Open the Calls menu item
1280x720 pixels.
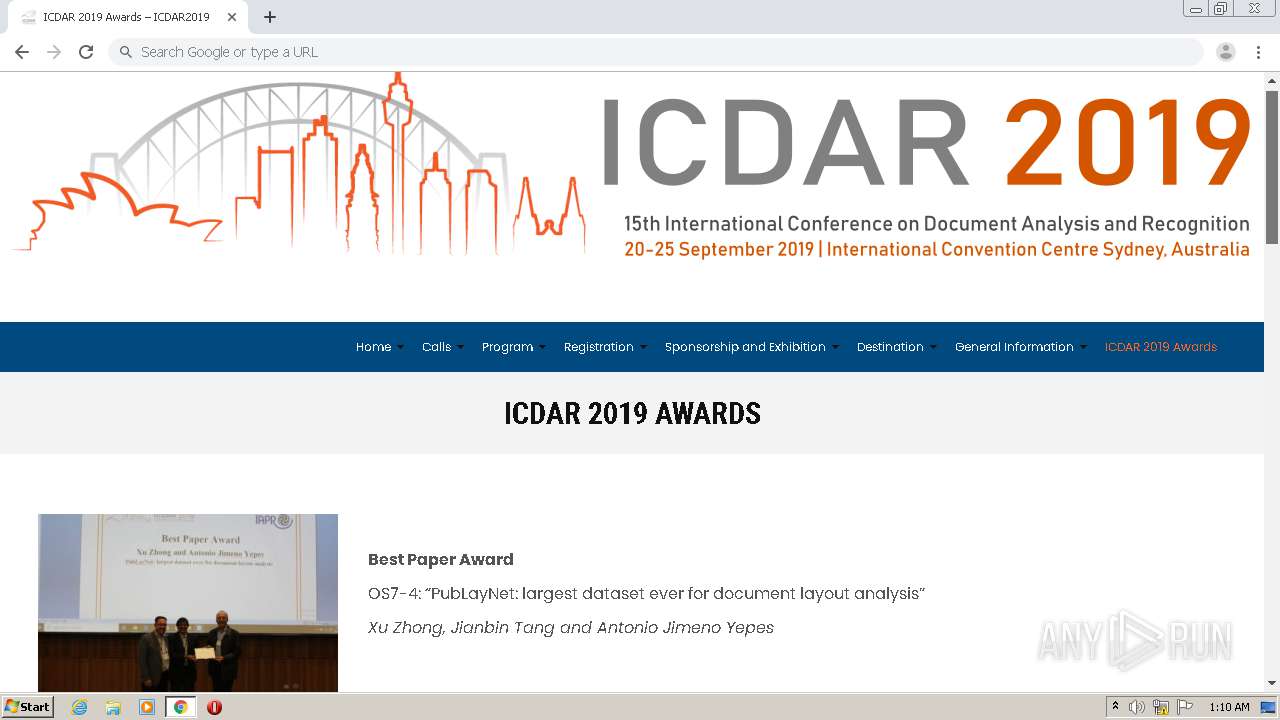436,347
